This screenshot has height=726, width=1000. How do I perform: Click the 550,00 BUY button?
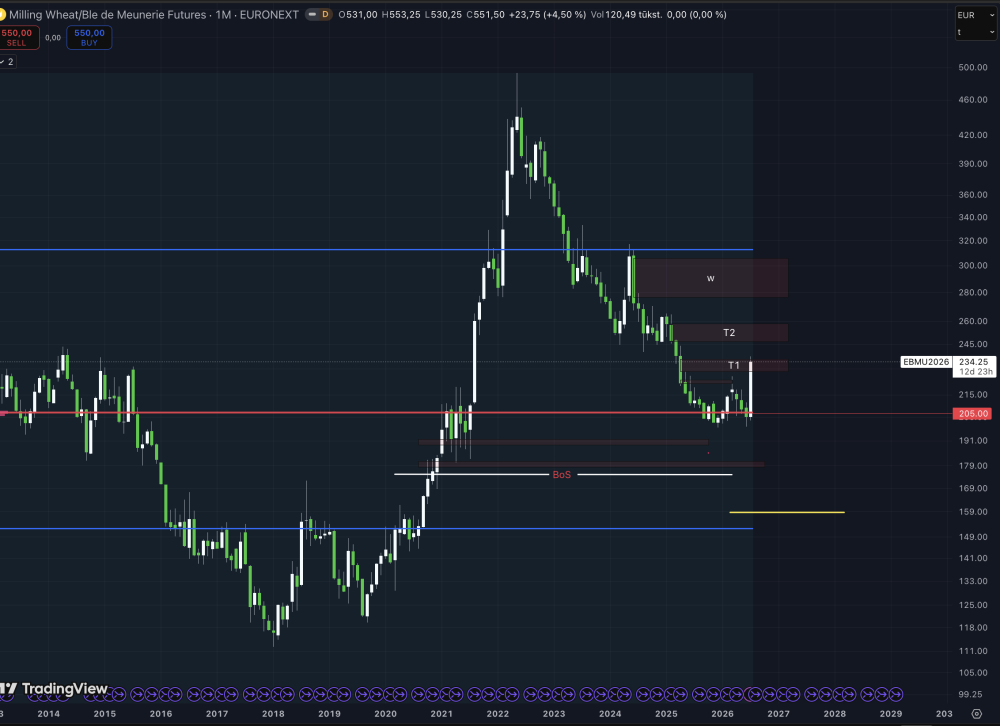click(89, 38)
